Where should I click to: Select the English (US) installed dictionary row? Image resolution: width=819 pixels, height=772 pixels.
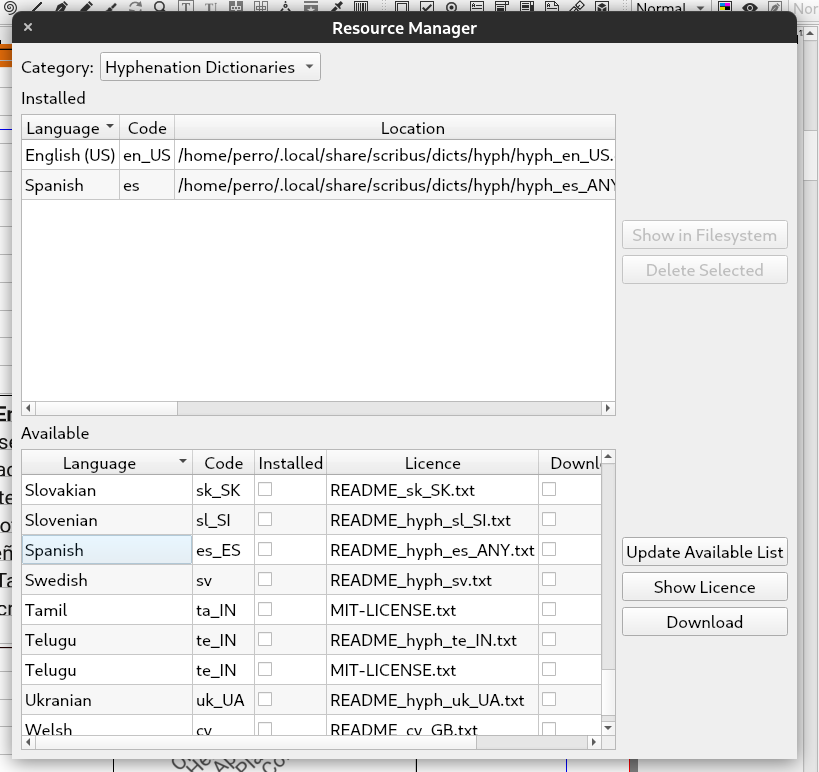tap(70, 156)
